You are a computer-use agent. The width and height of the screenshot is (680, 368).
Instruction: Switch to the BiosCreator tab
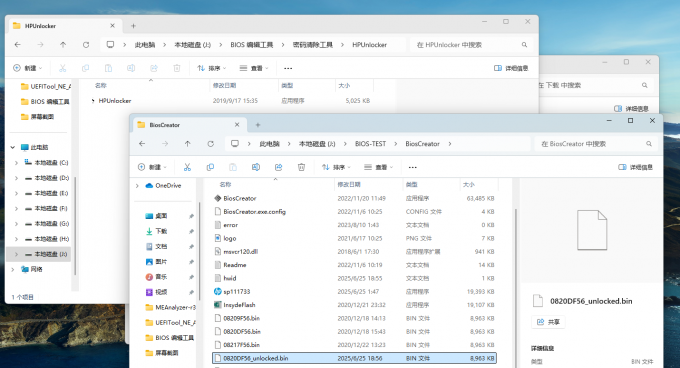(x=189, y=125)
